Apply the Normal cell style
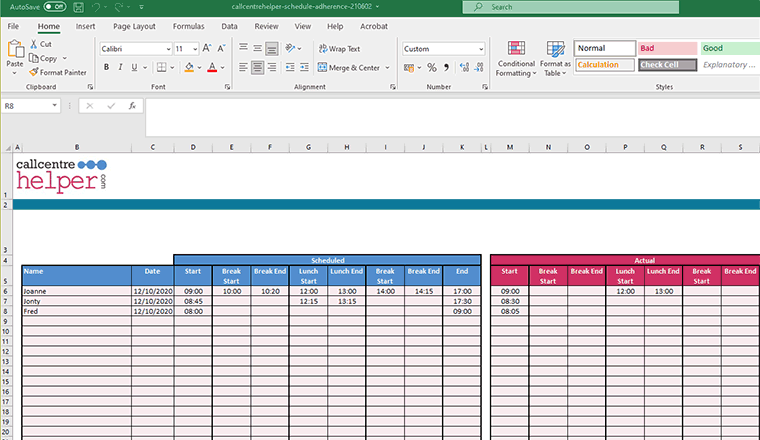The image size is (760, 440). point(605,48)
